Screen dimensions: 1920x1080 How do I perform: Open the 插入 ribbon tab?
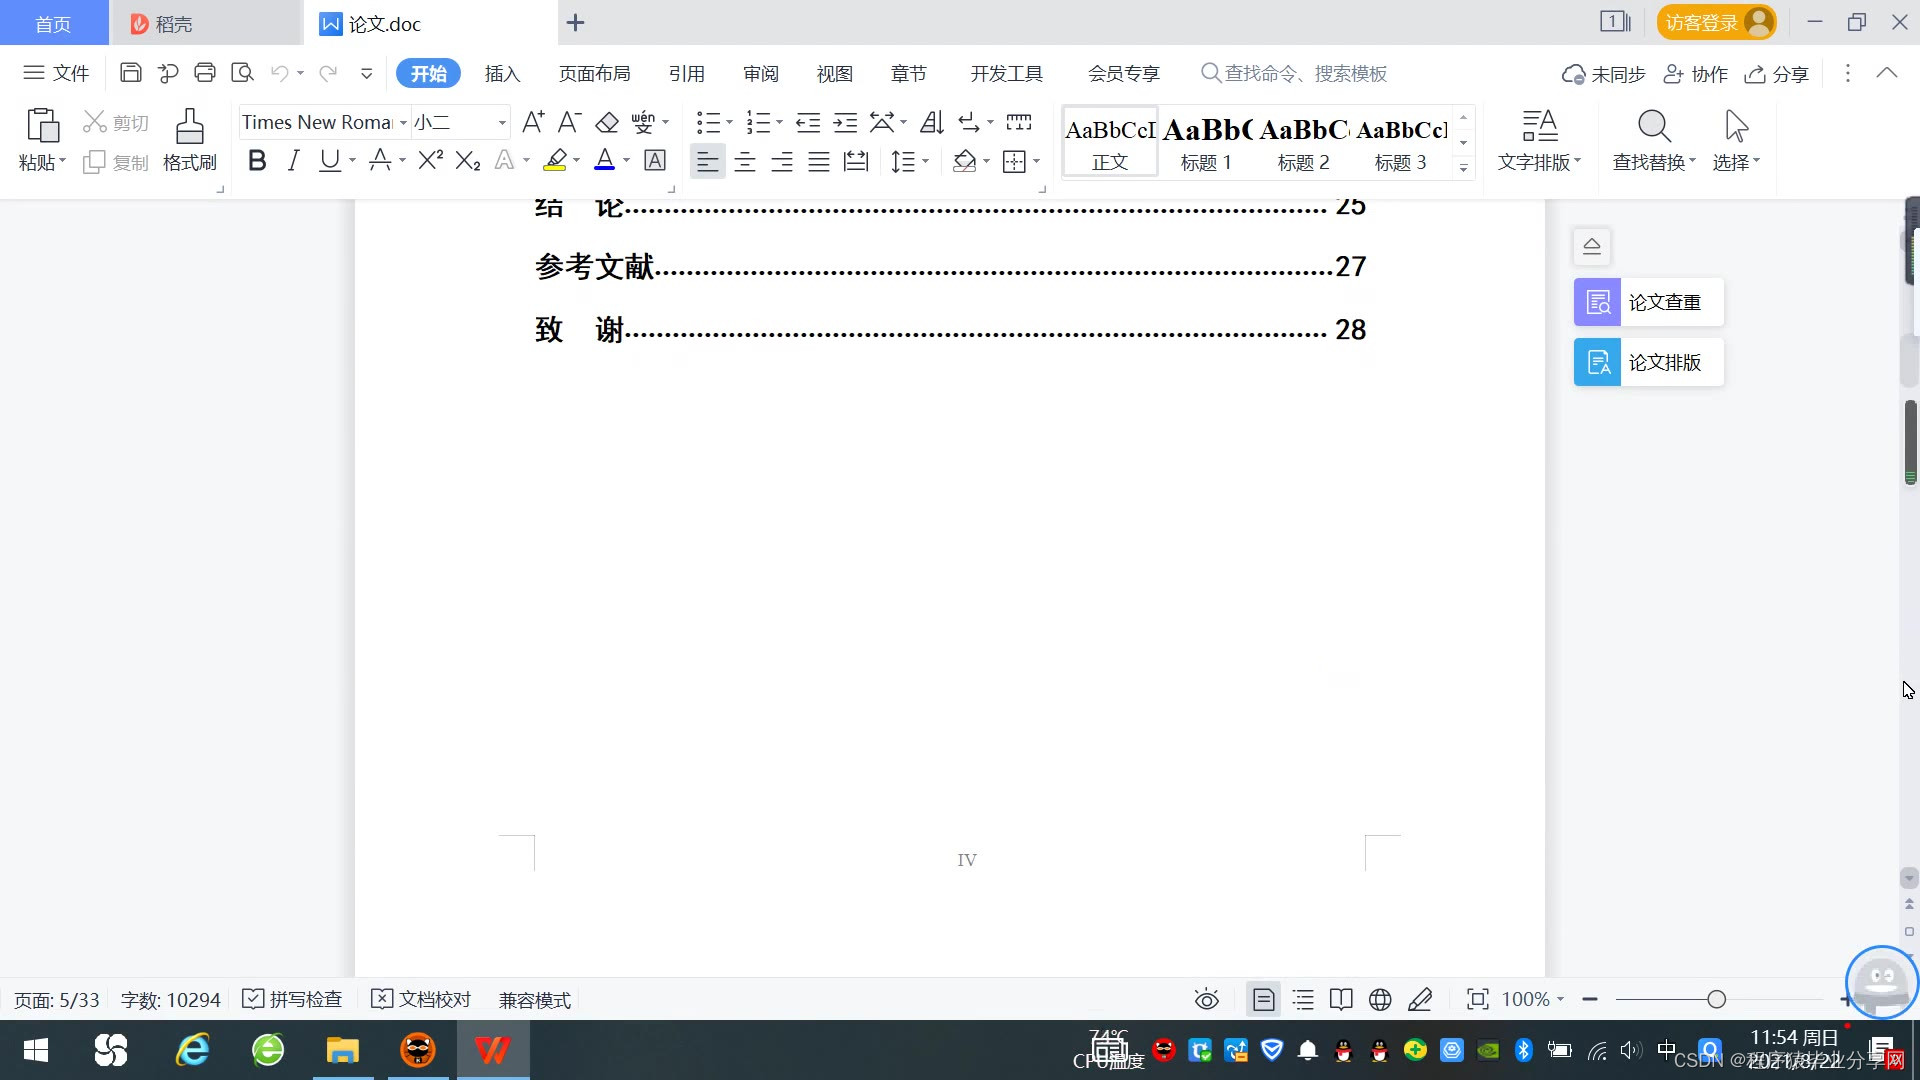(502, 74)
